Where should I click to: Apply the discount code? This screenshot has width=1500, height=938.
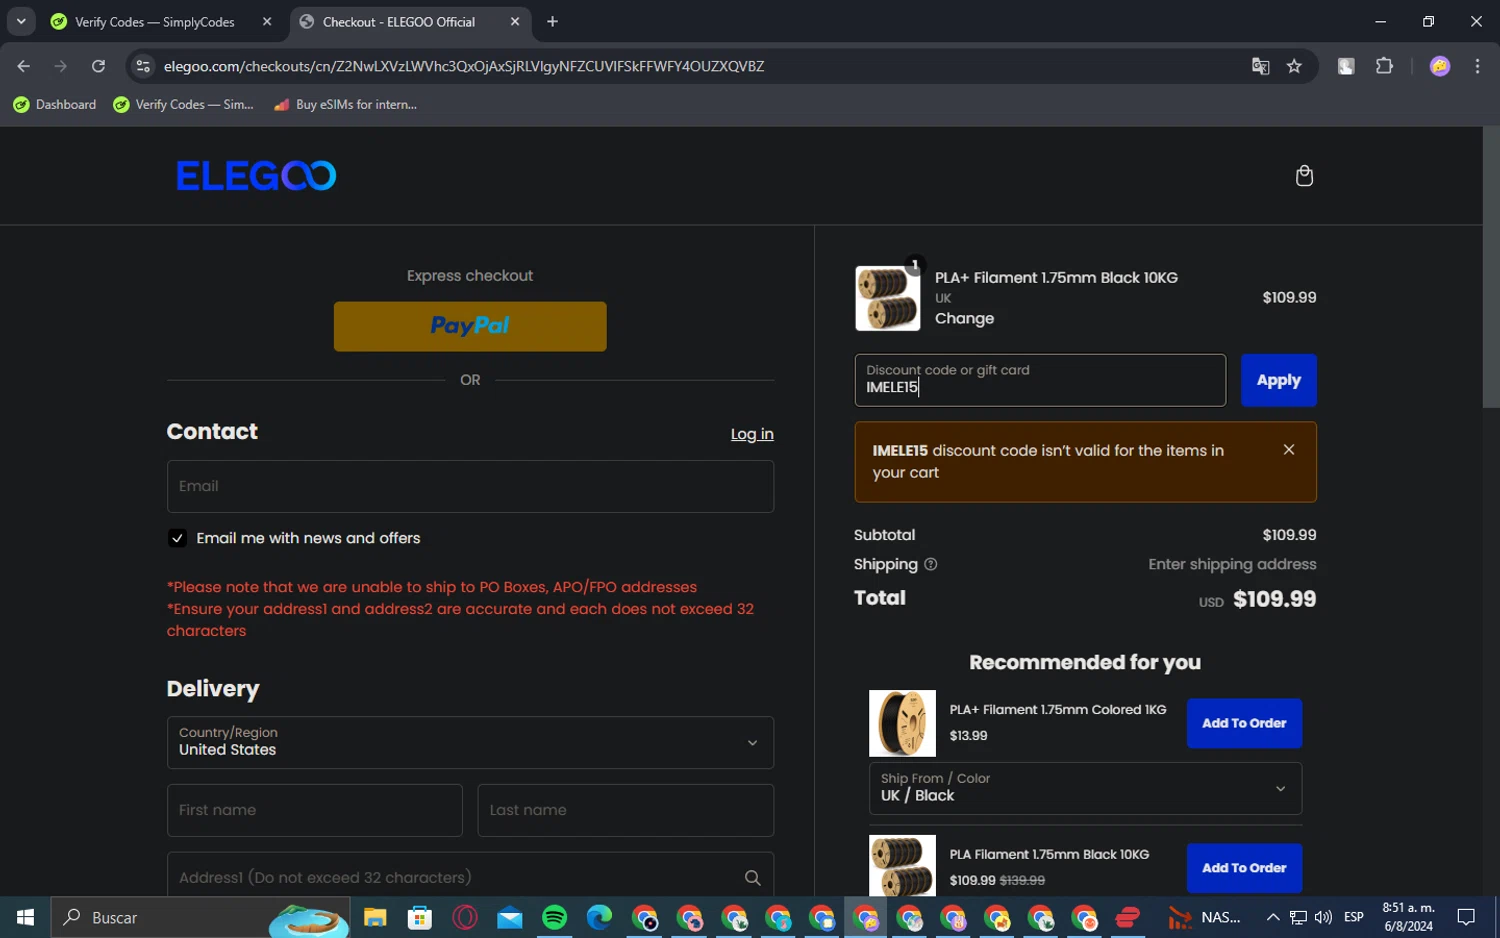1278,380
